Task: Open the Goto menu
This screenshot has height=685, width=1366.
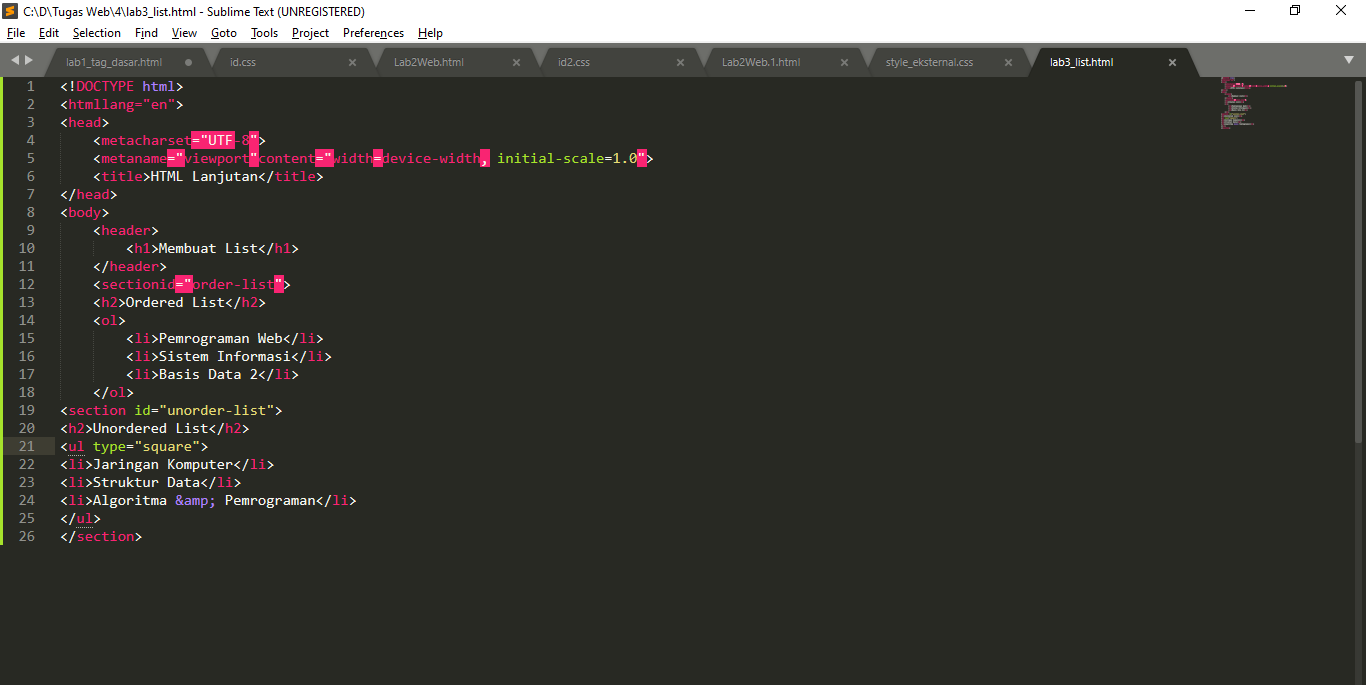Action: (x=223, y=33)
